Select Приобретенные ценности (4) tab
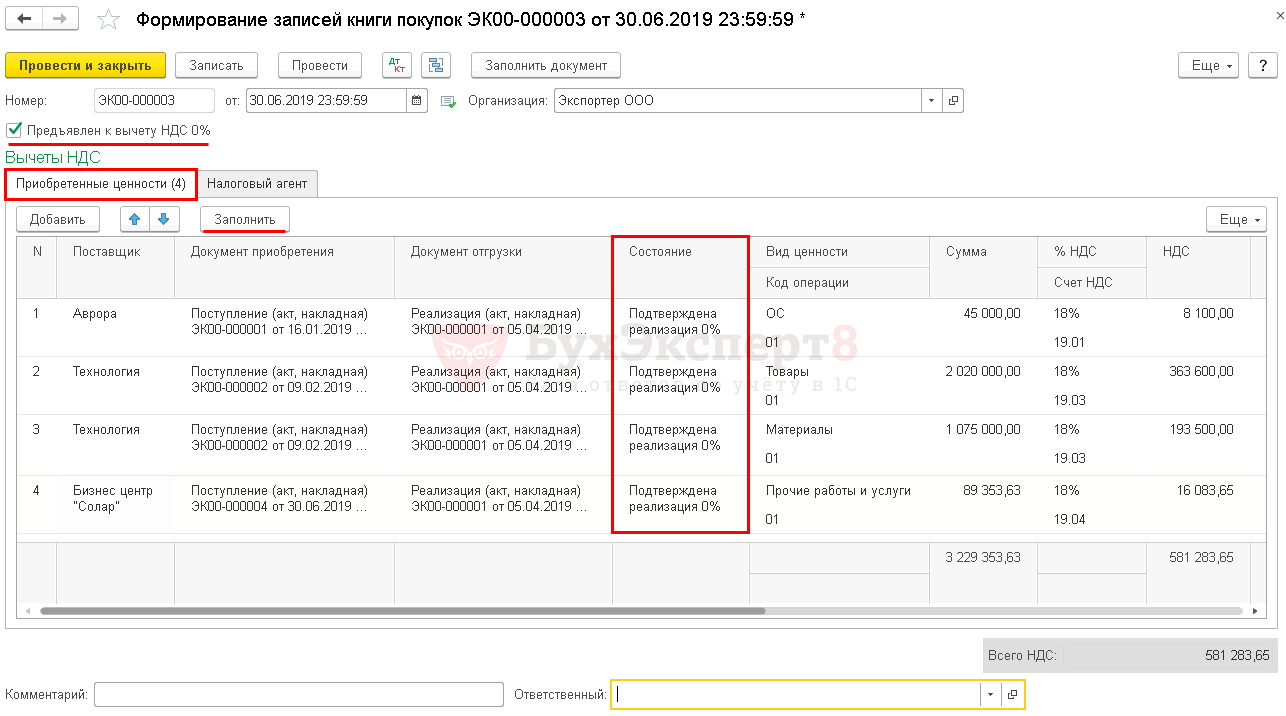The image size is (1286, 716). click(100, 184)
